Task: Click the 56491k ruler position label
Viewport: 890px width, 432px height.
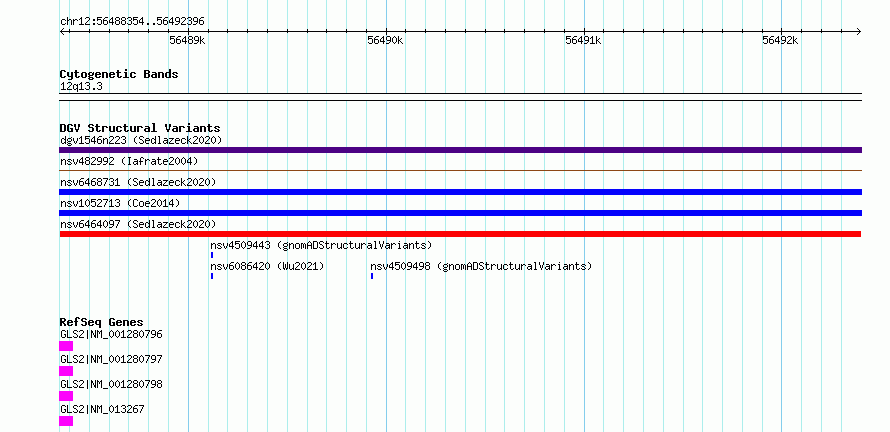Action: click(583, 40)
